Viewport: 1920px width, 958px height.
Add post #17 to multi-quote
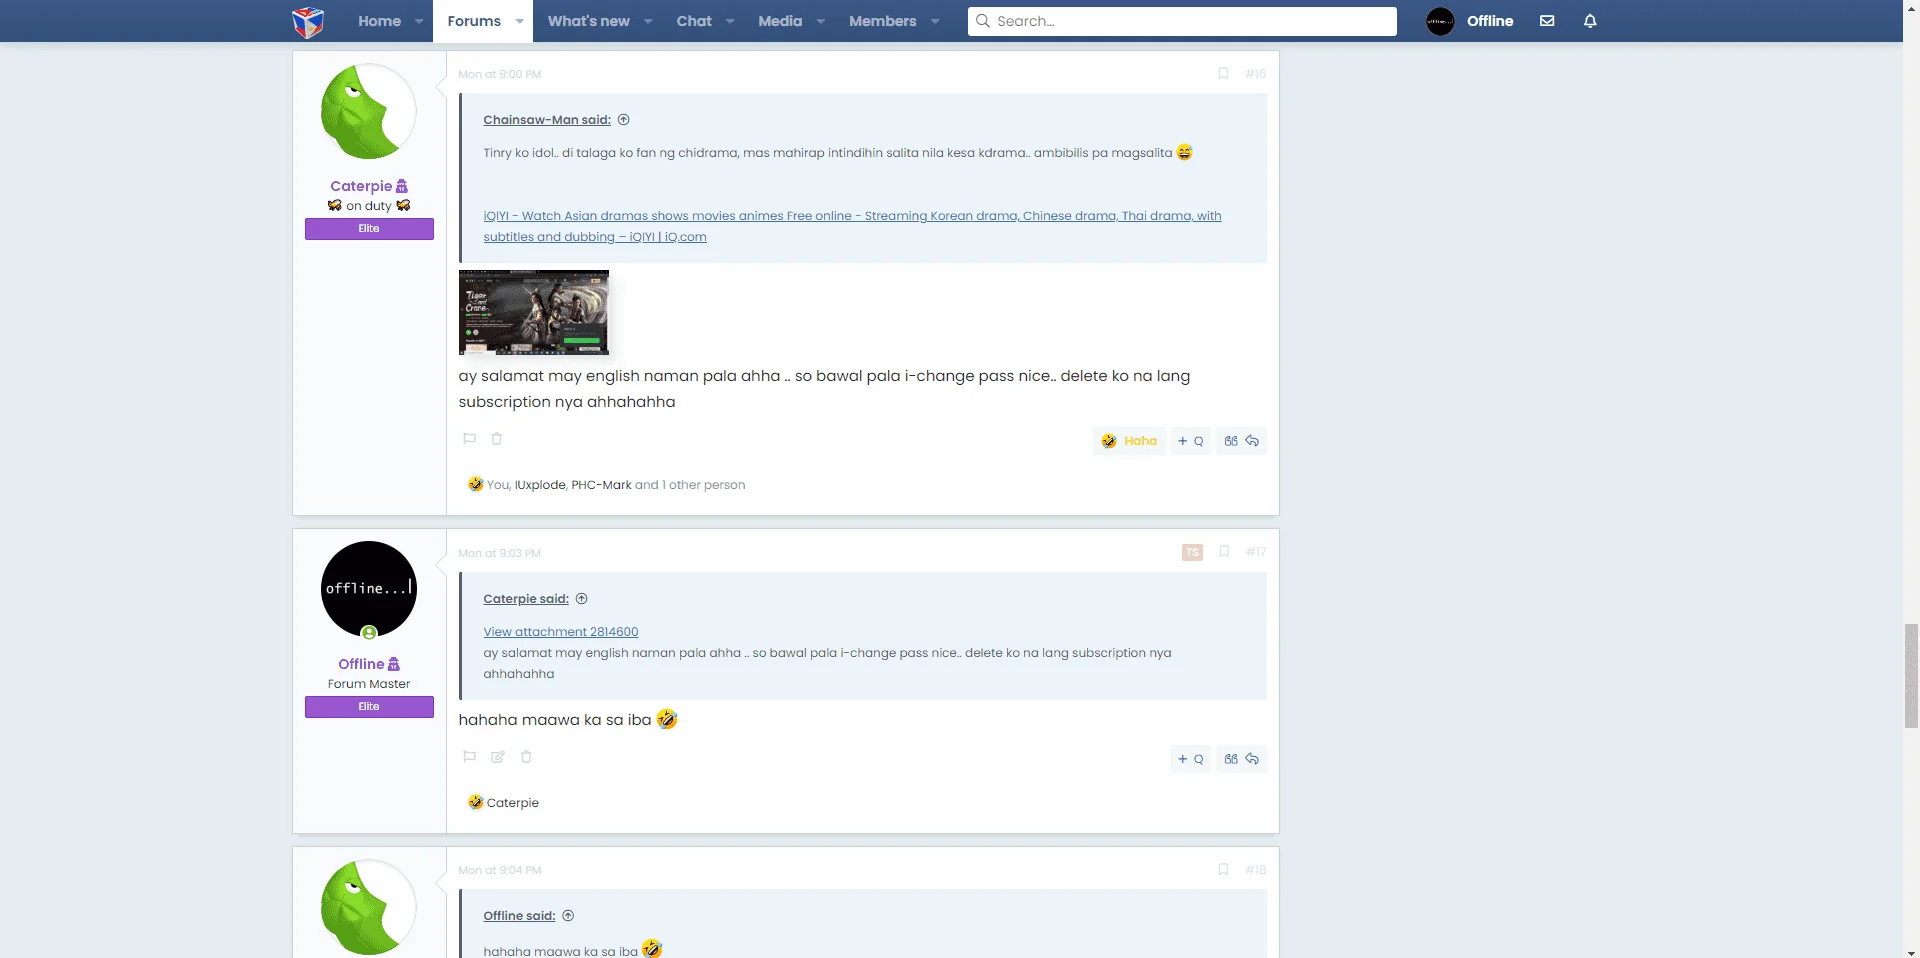click(1190, 759)
